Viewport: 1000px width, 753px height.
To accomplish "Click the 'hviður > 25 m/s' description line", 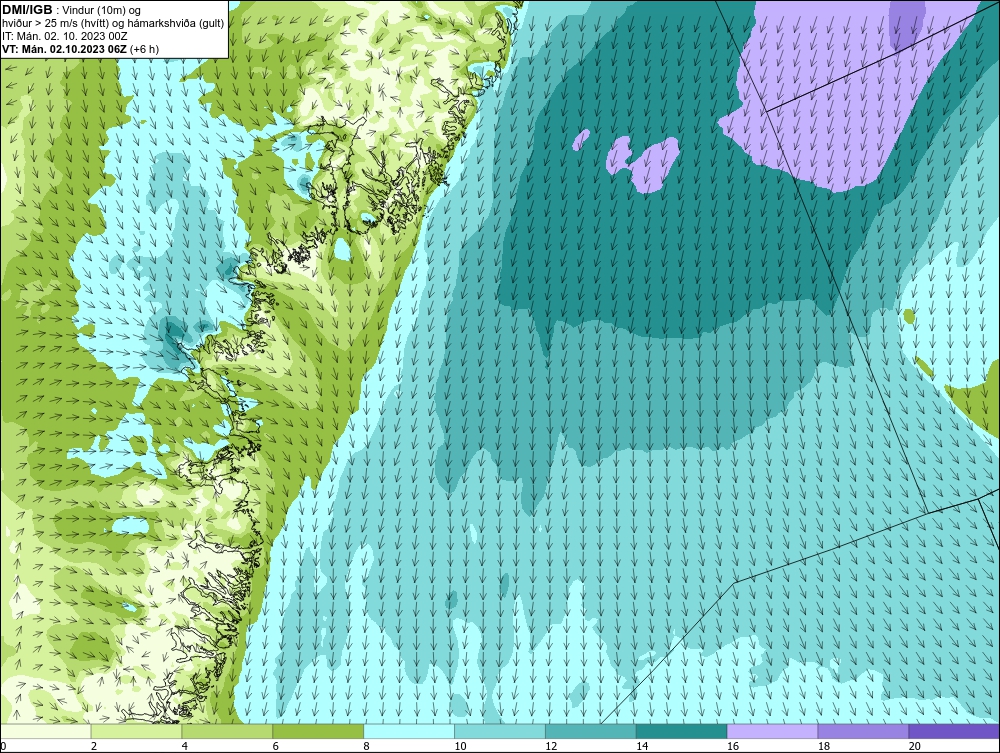I will point(113,24).
